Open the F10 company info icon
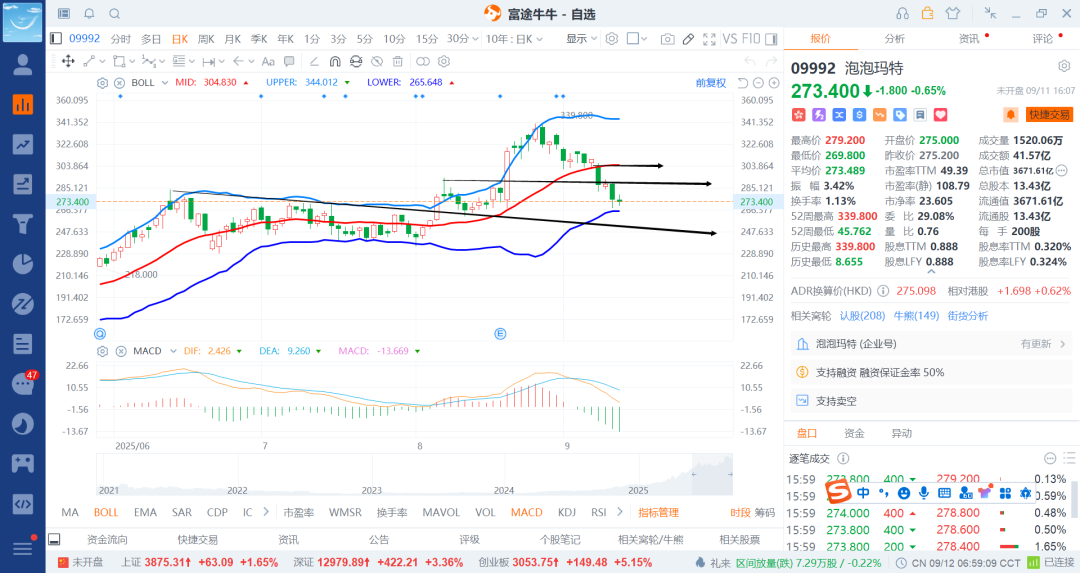 pos(751,39)
